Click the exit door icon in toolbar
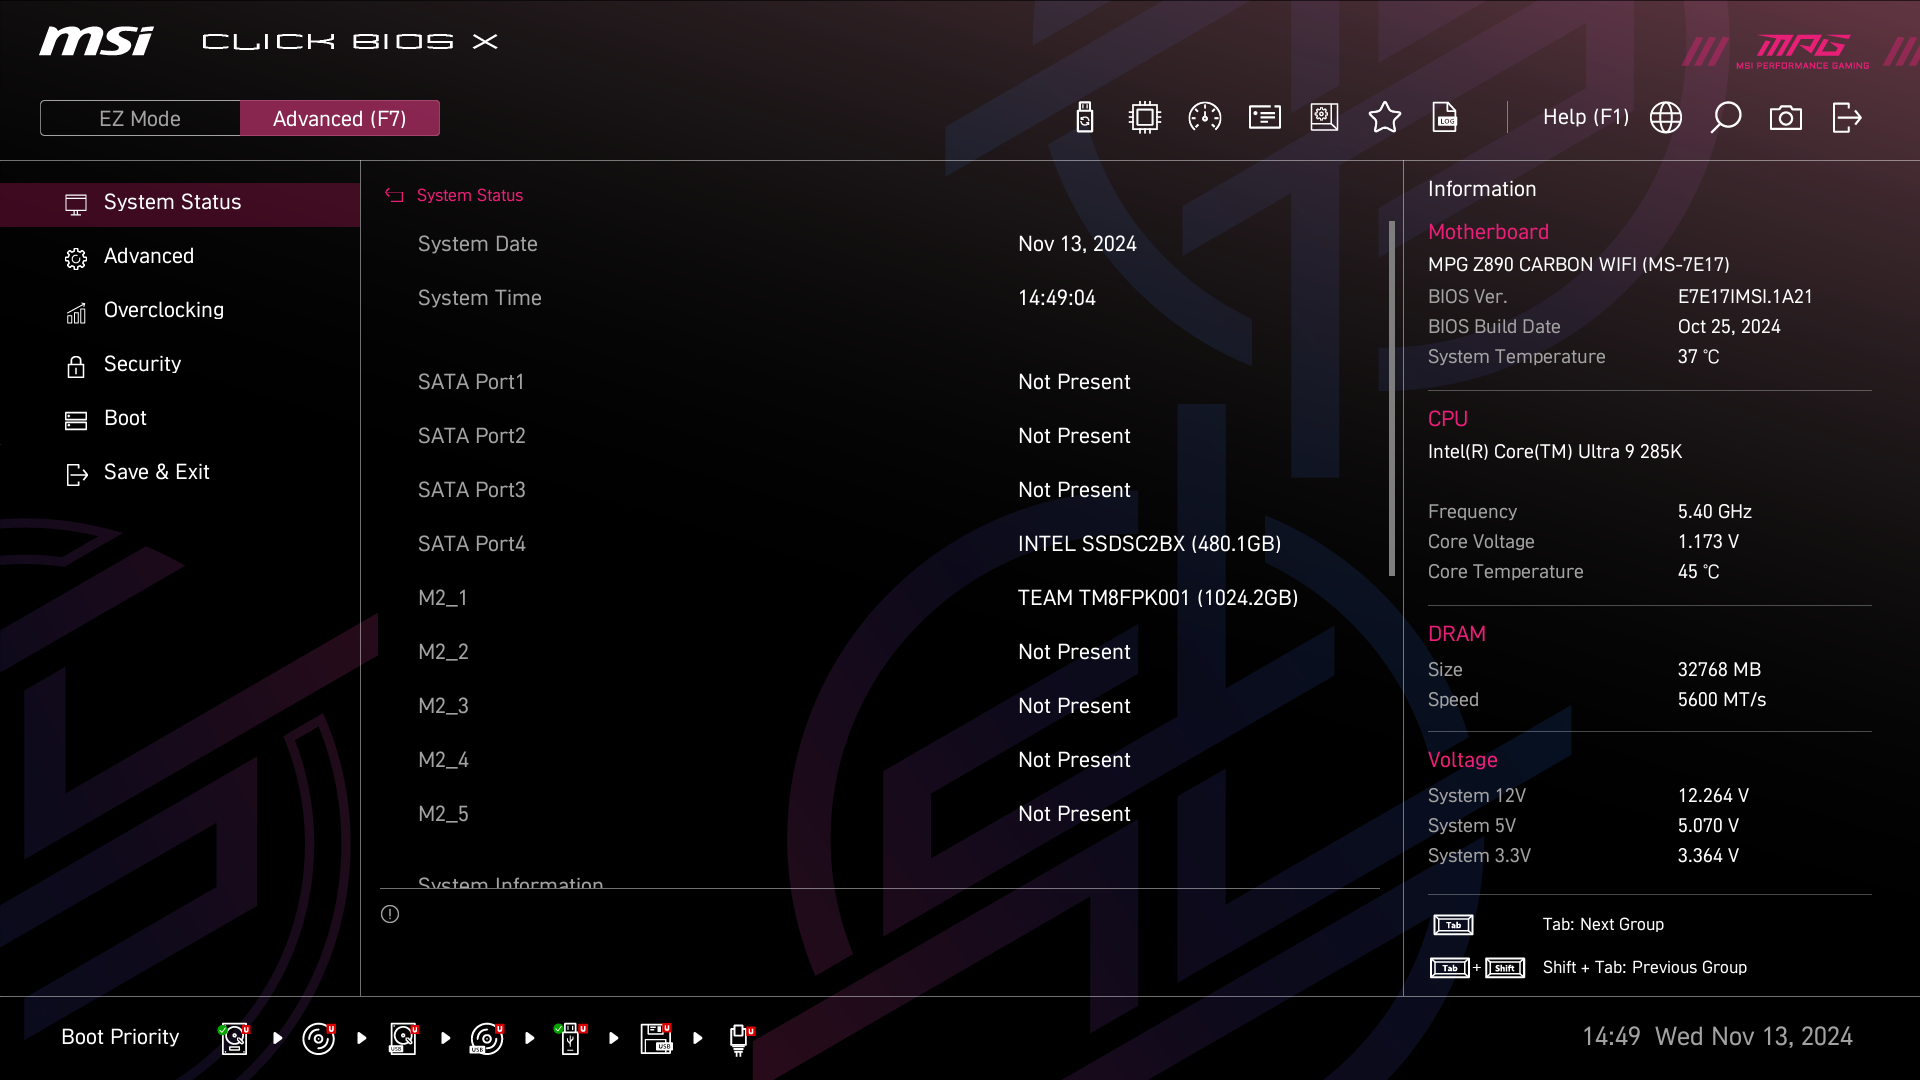The height and width of the screenshot is (1080, 1920). click(x=1846, y=118)
